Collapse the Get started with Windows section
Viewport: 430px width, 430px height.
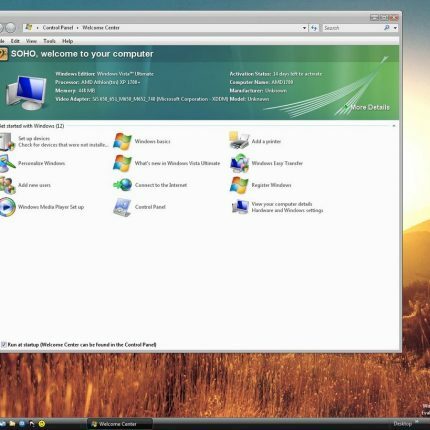click(394, 126)
